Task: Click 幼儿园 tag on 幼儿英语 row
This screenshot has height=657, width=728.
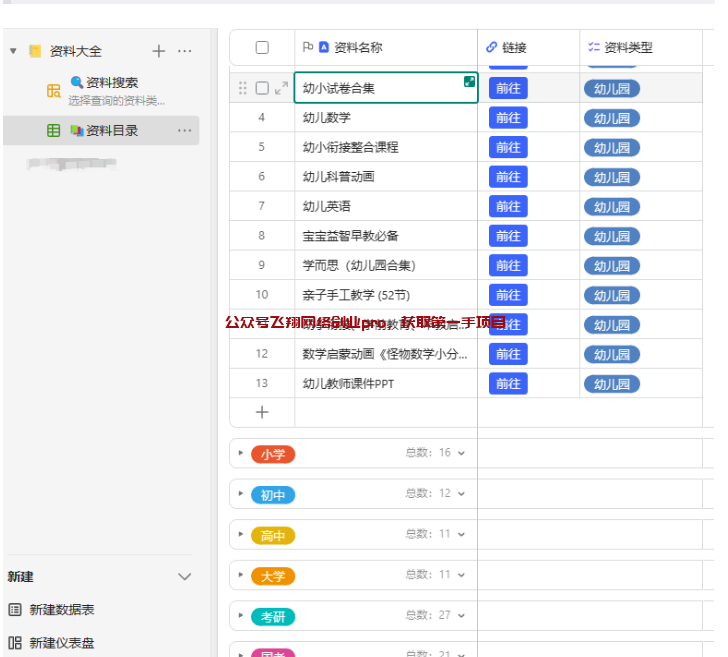Action: click(611, 207)
